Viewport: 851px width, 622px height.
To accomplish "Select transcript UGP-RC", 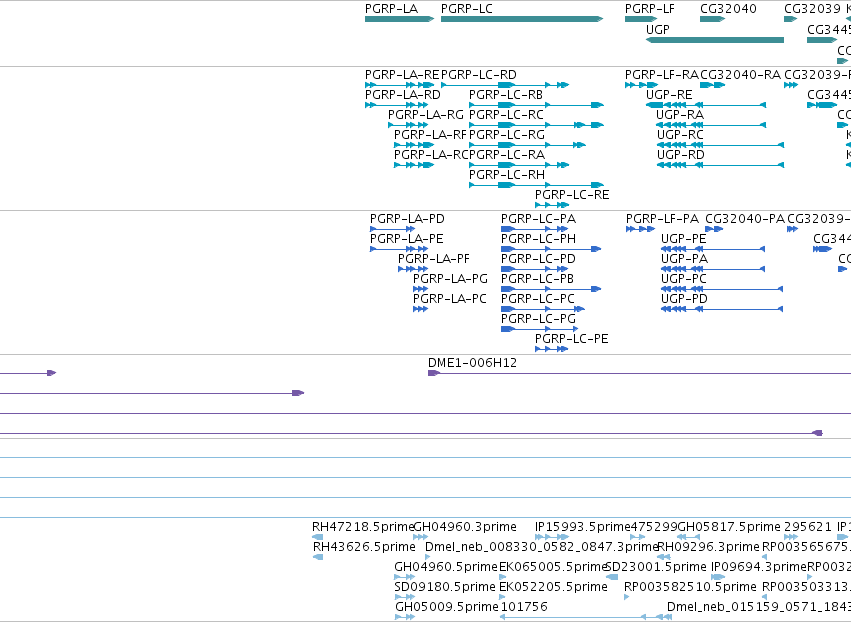I will point(681,135).
